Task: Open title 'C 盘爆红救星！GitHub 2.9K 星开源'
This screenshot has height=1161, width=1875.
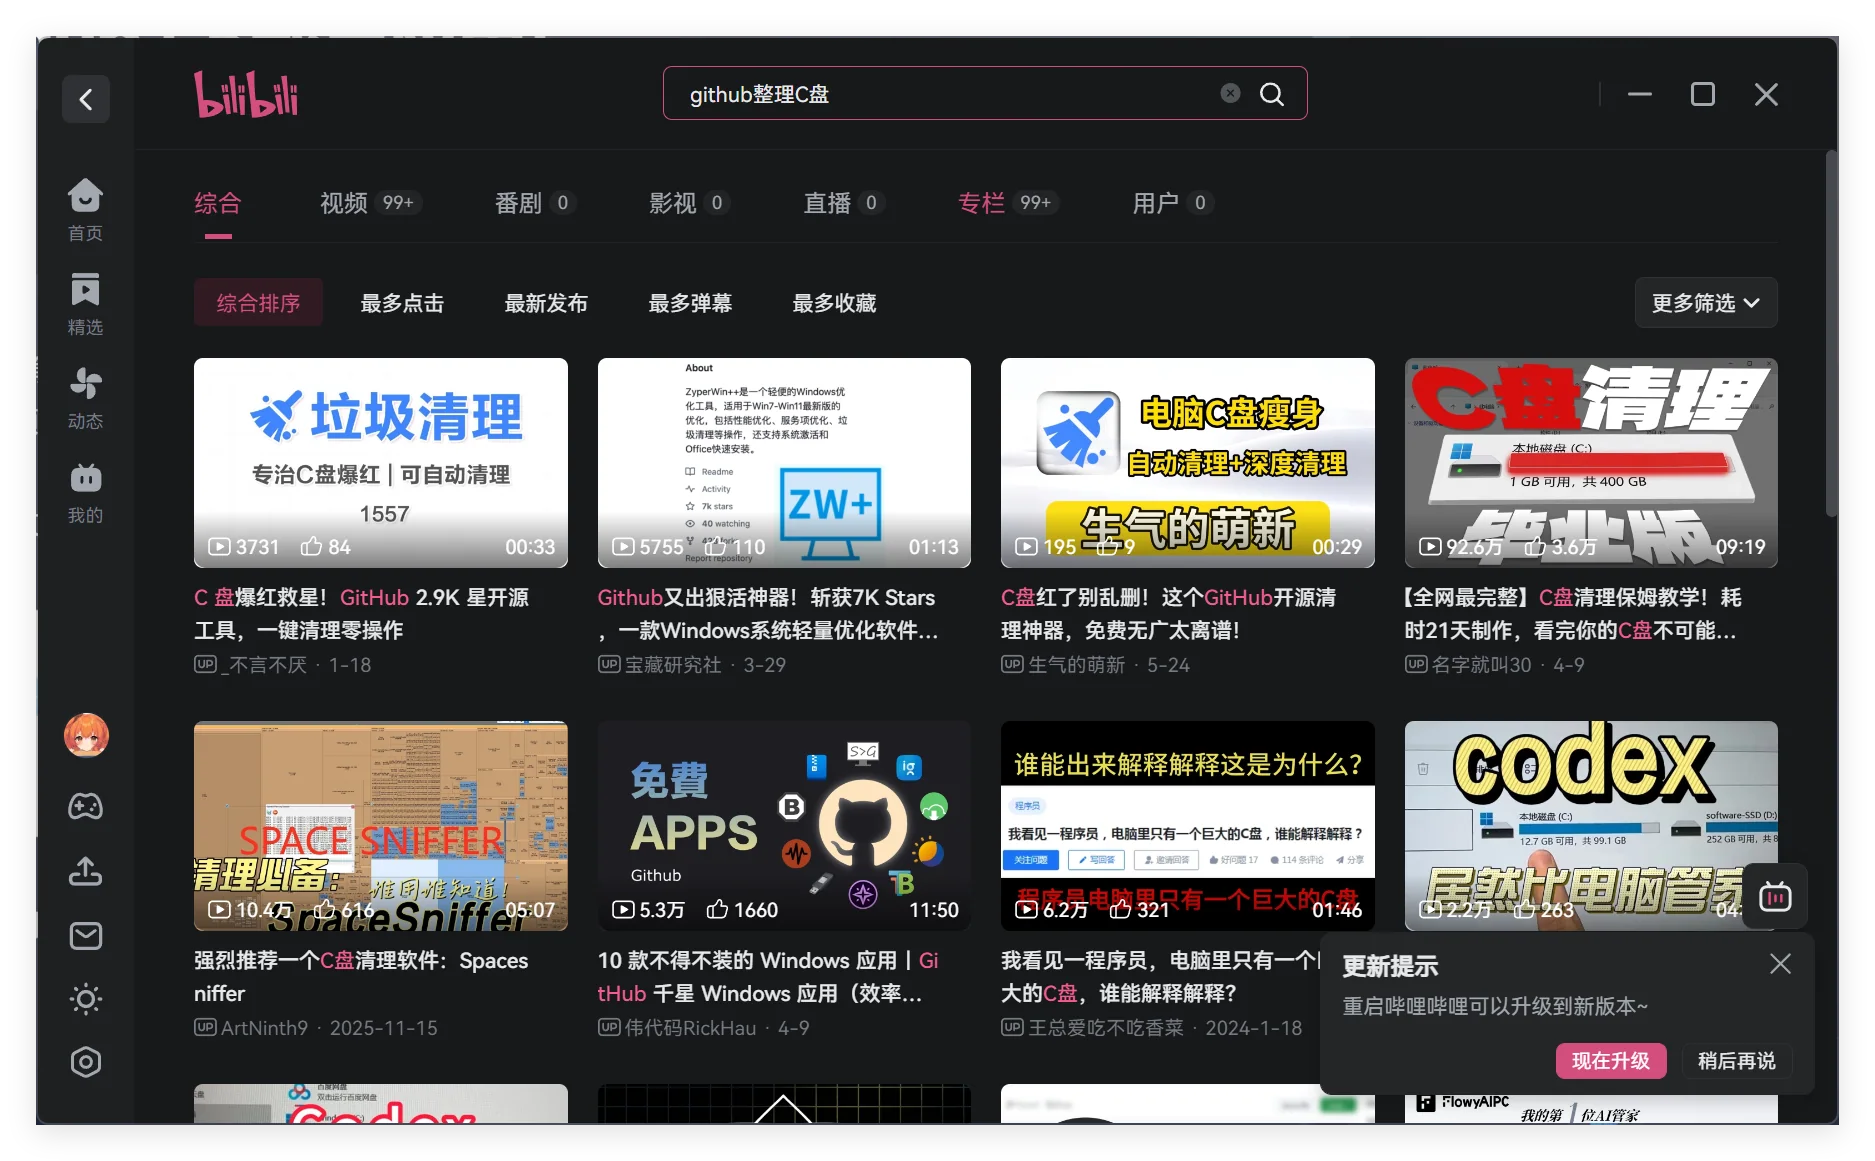Action: pos(362,614)
